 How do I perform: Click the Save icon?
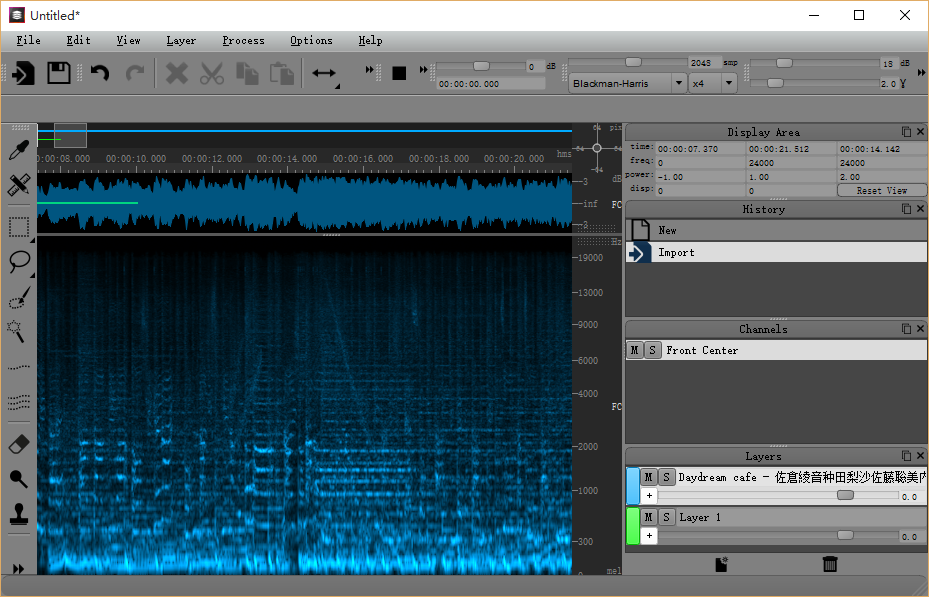point(57,72)
